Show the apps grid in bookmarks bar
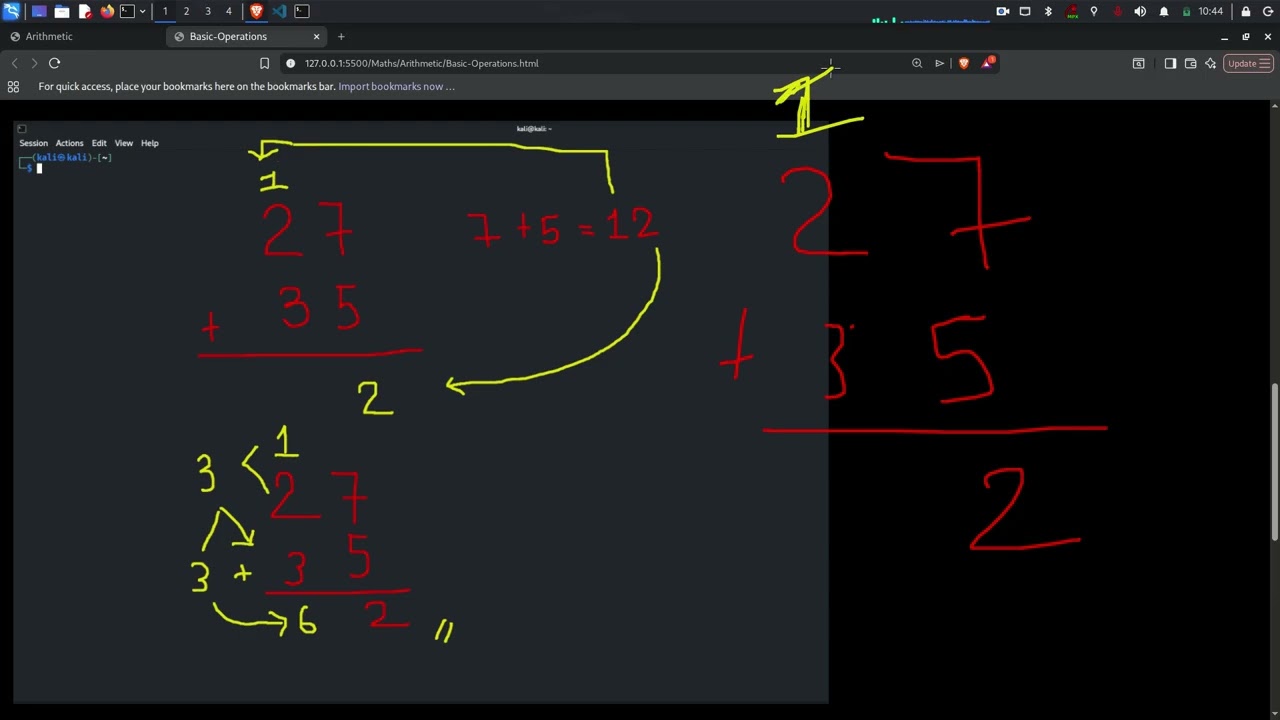This screenshot has width=1280, height=720. [x=13, y=87]
